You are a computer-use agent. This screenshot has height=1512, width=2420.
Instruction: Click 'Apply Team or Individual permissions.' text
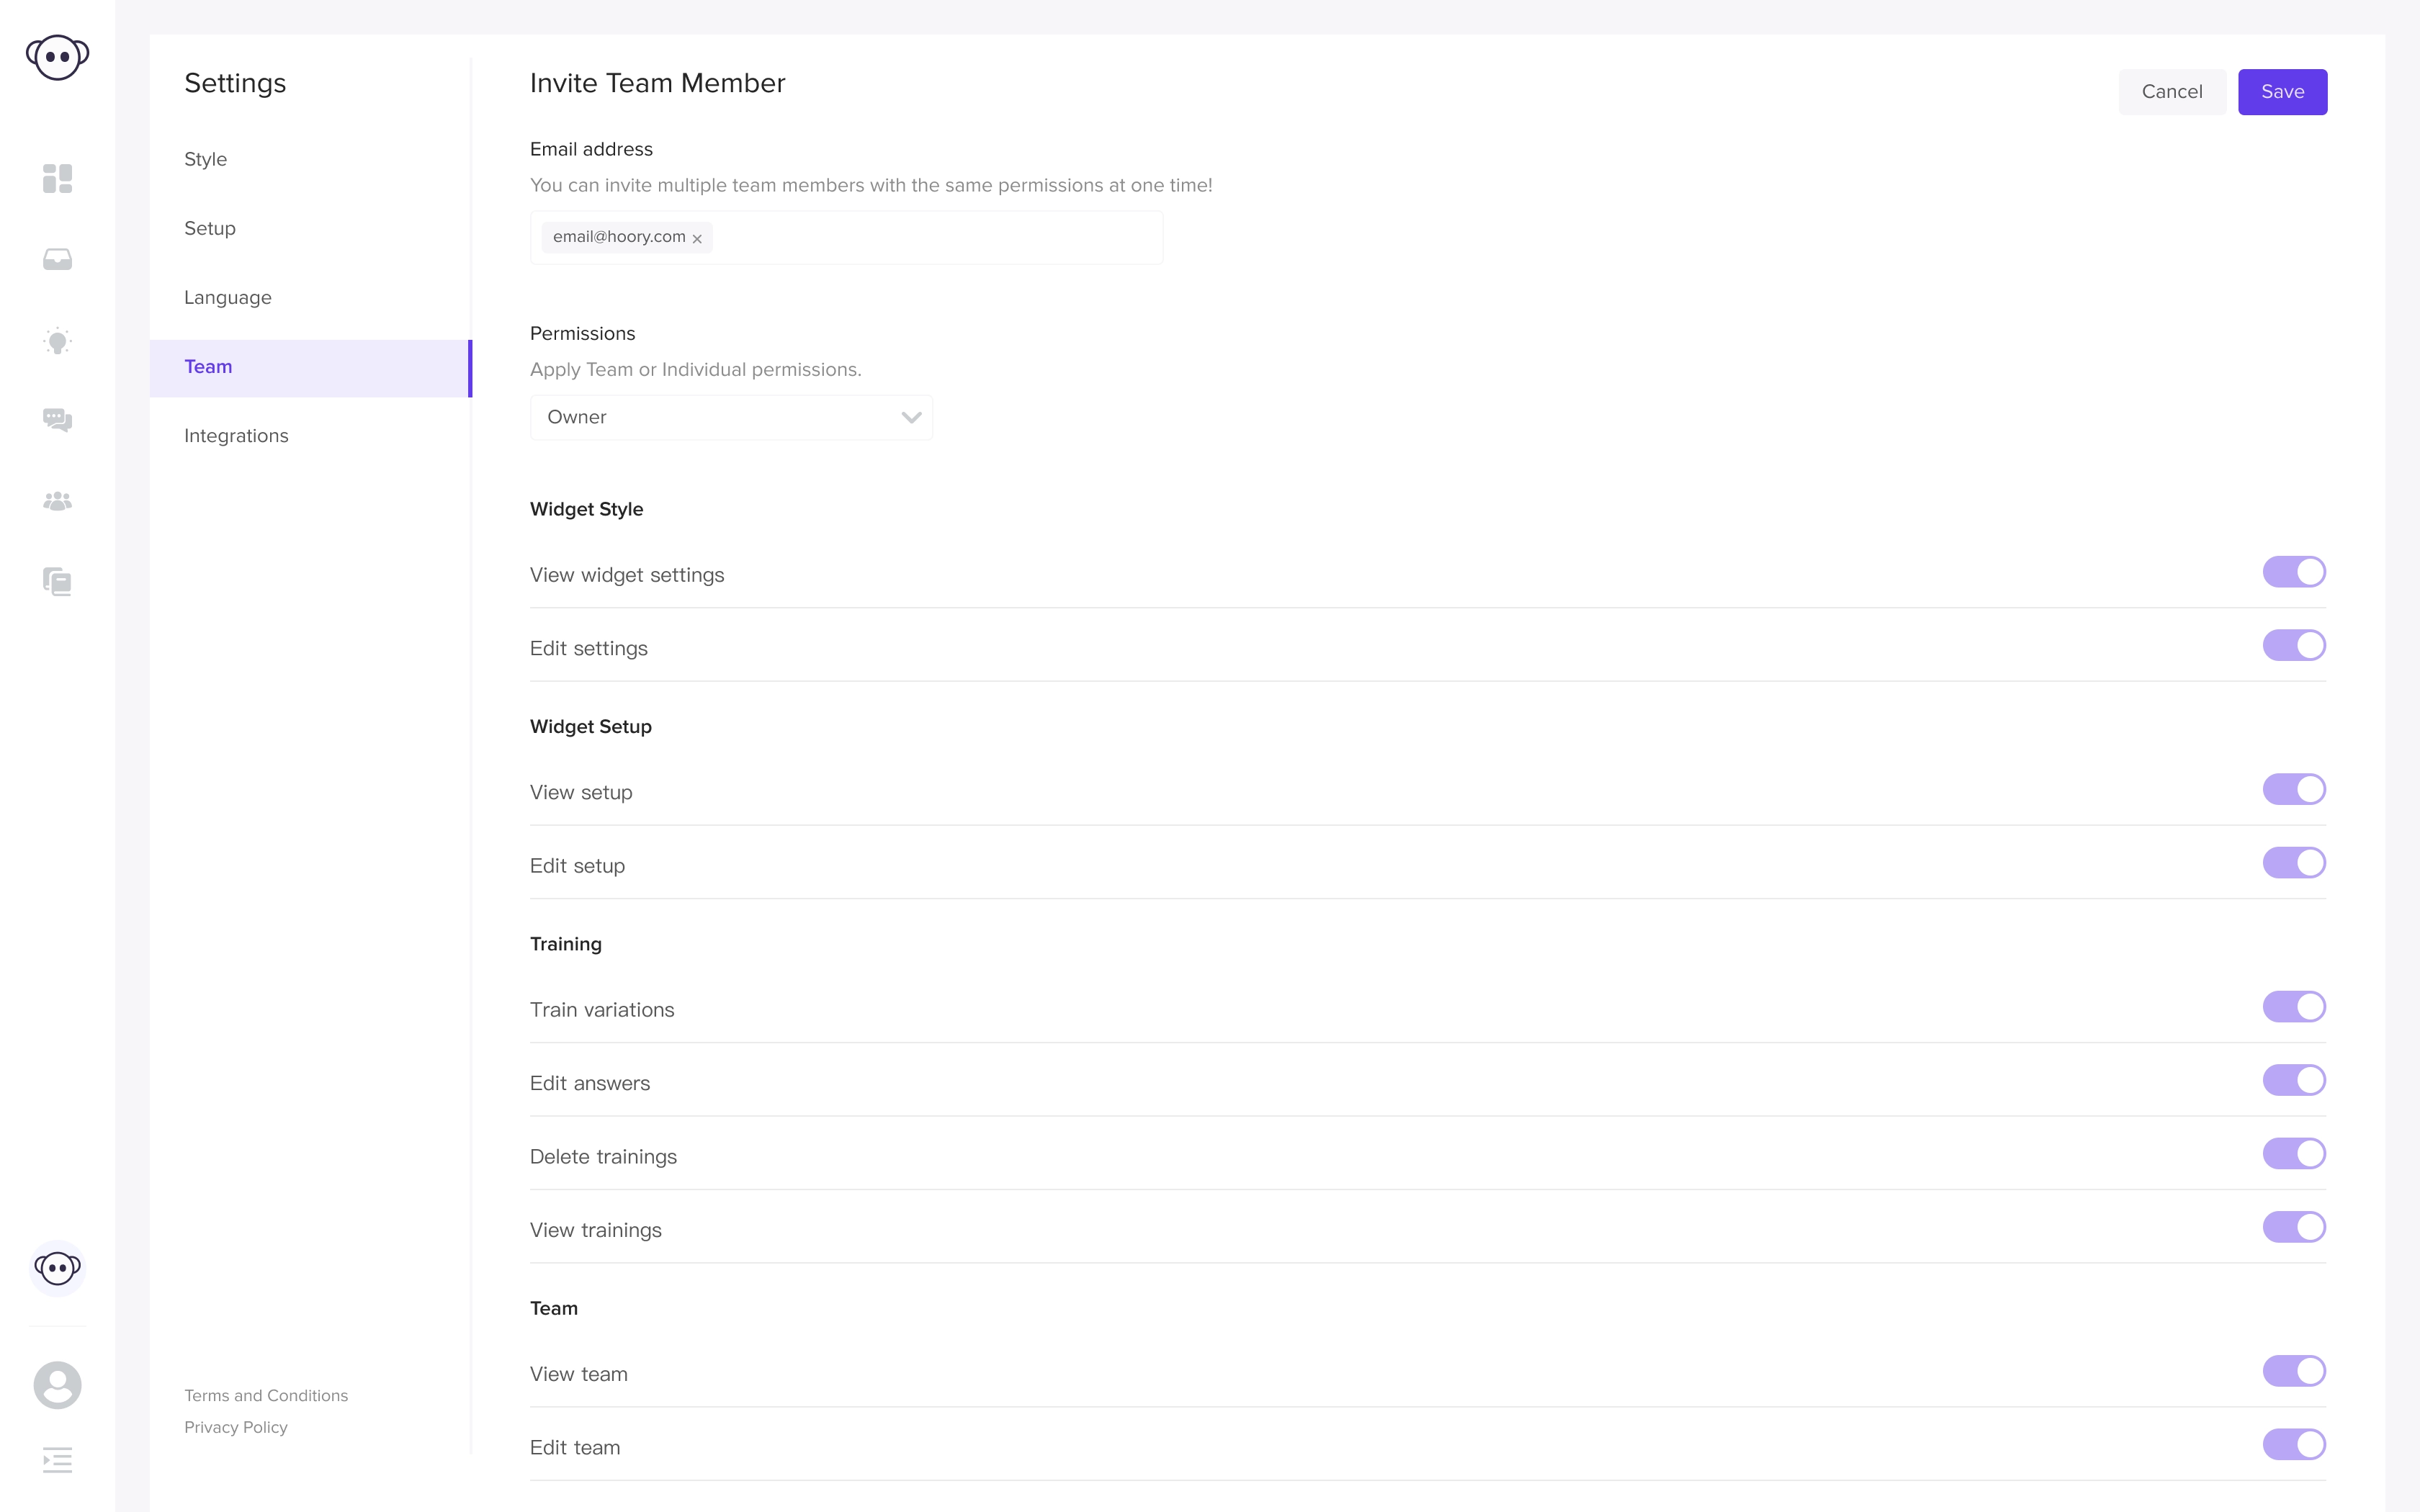tap(695, 370)
